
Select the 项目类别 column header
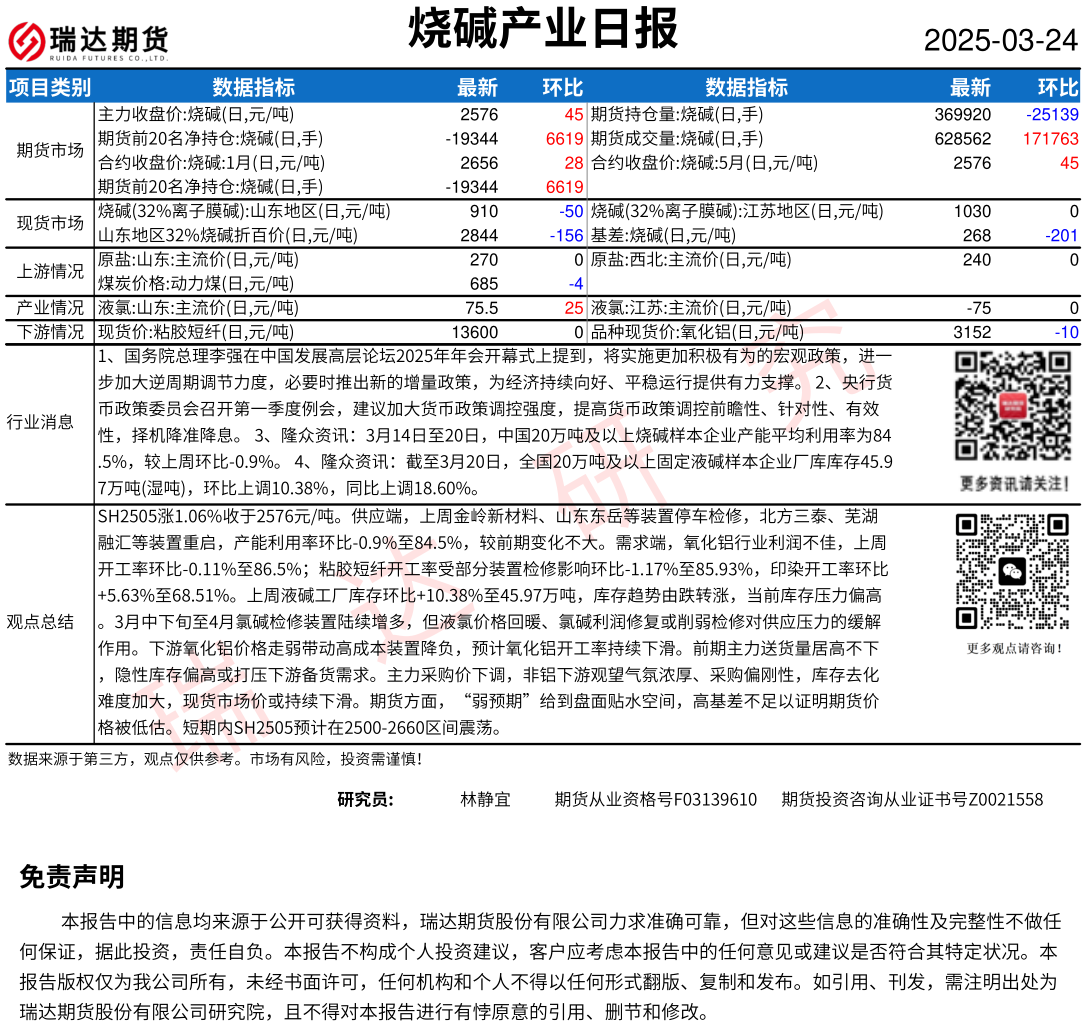click(x=50, y=87)
